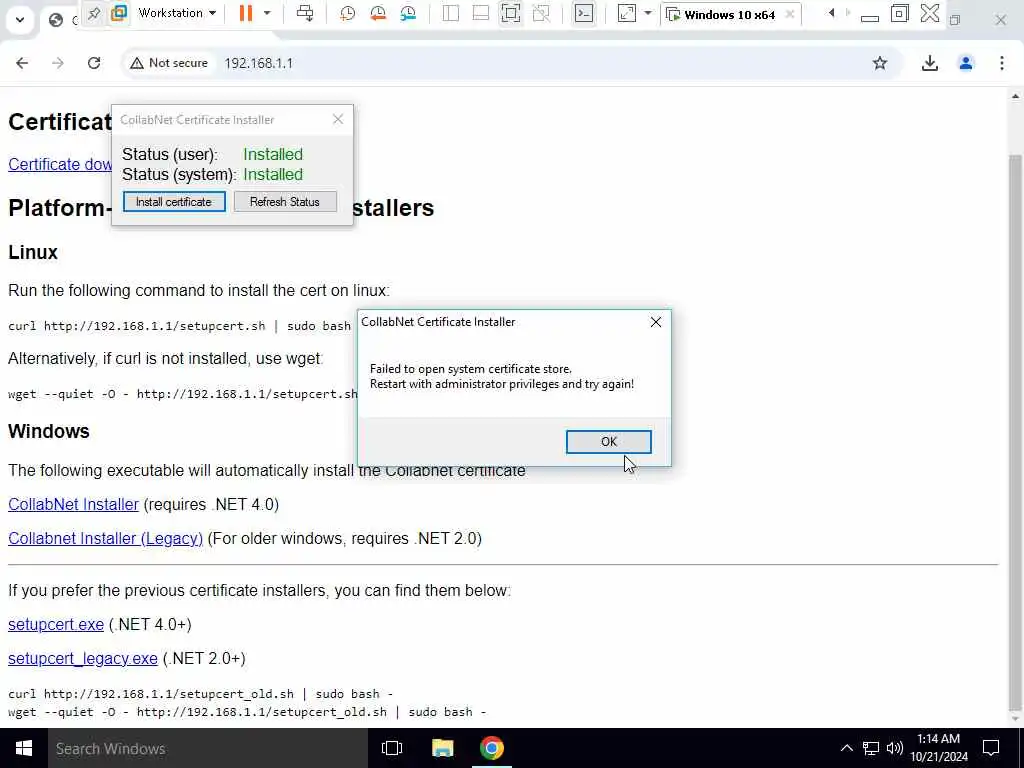Click OK in the error dialog
1024x768 pixels.
click(608, 441)
